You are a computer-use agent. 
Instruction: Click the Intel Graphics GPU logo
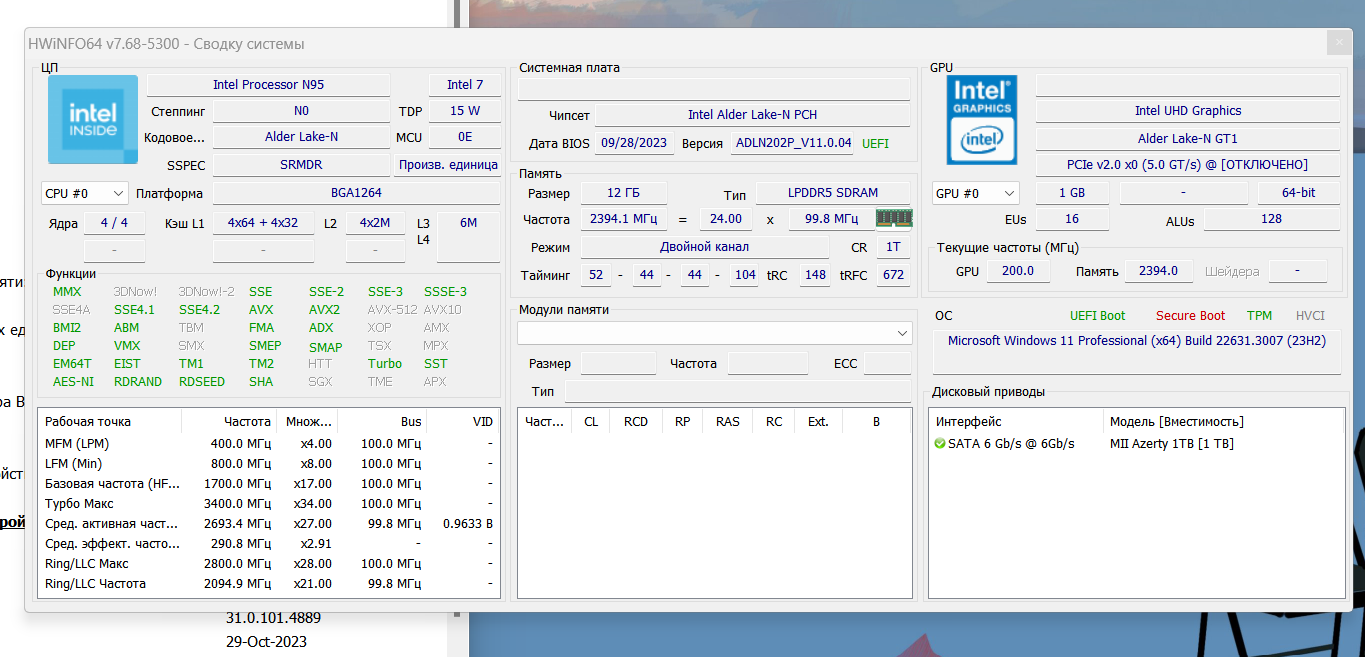point(983,120)
